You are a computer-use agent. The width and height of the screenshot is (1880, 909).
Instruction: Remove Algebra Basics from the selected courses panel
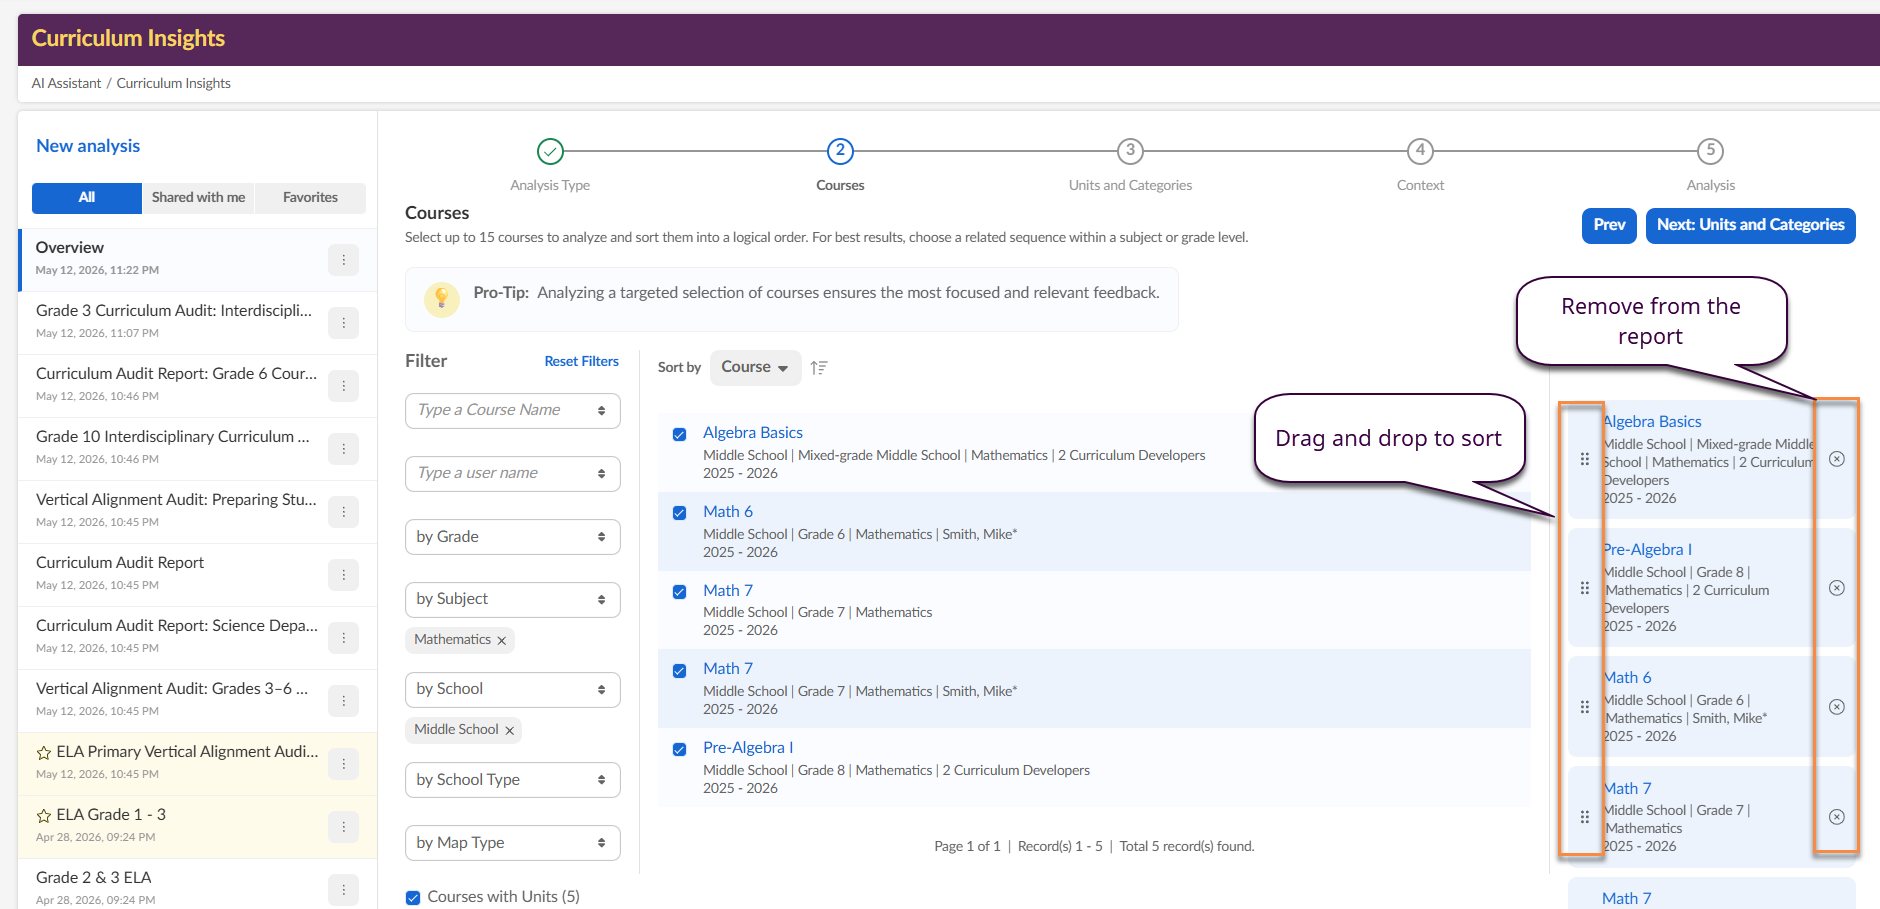[1837, 459]
